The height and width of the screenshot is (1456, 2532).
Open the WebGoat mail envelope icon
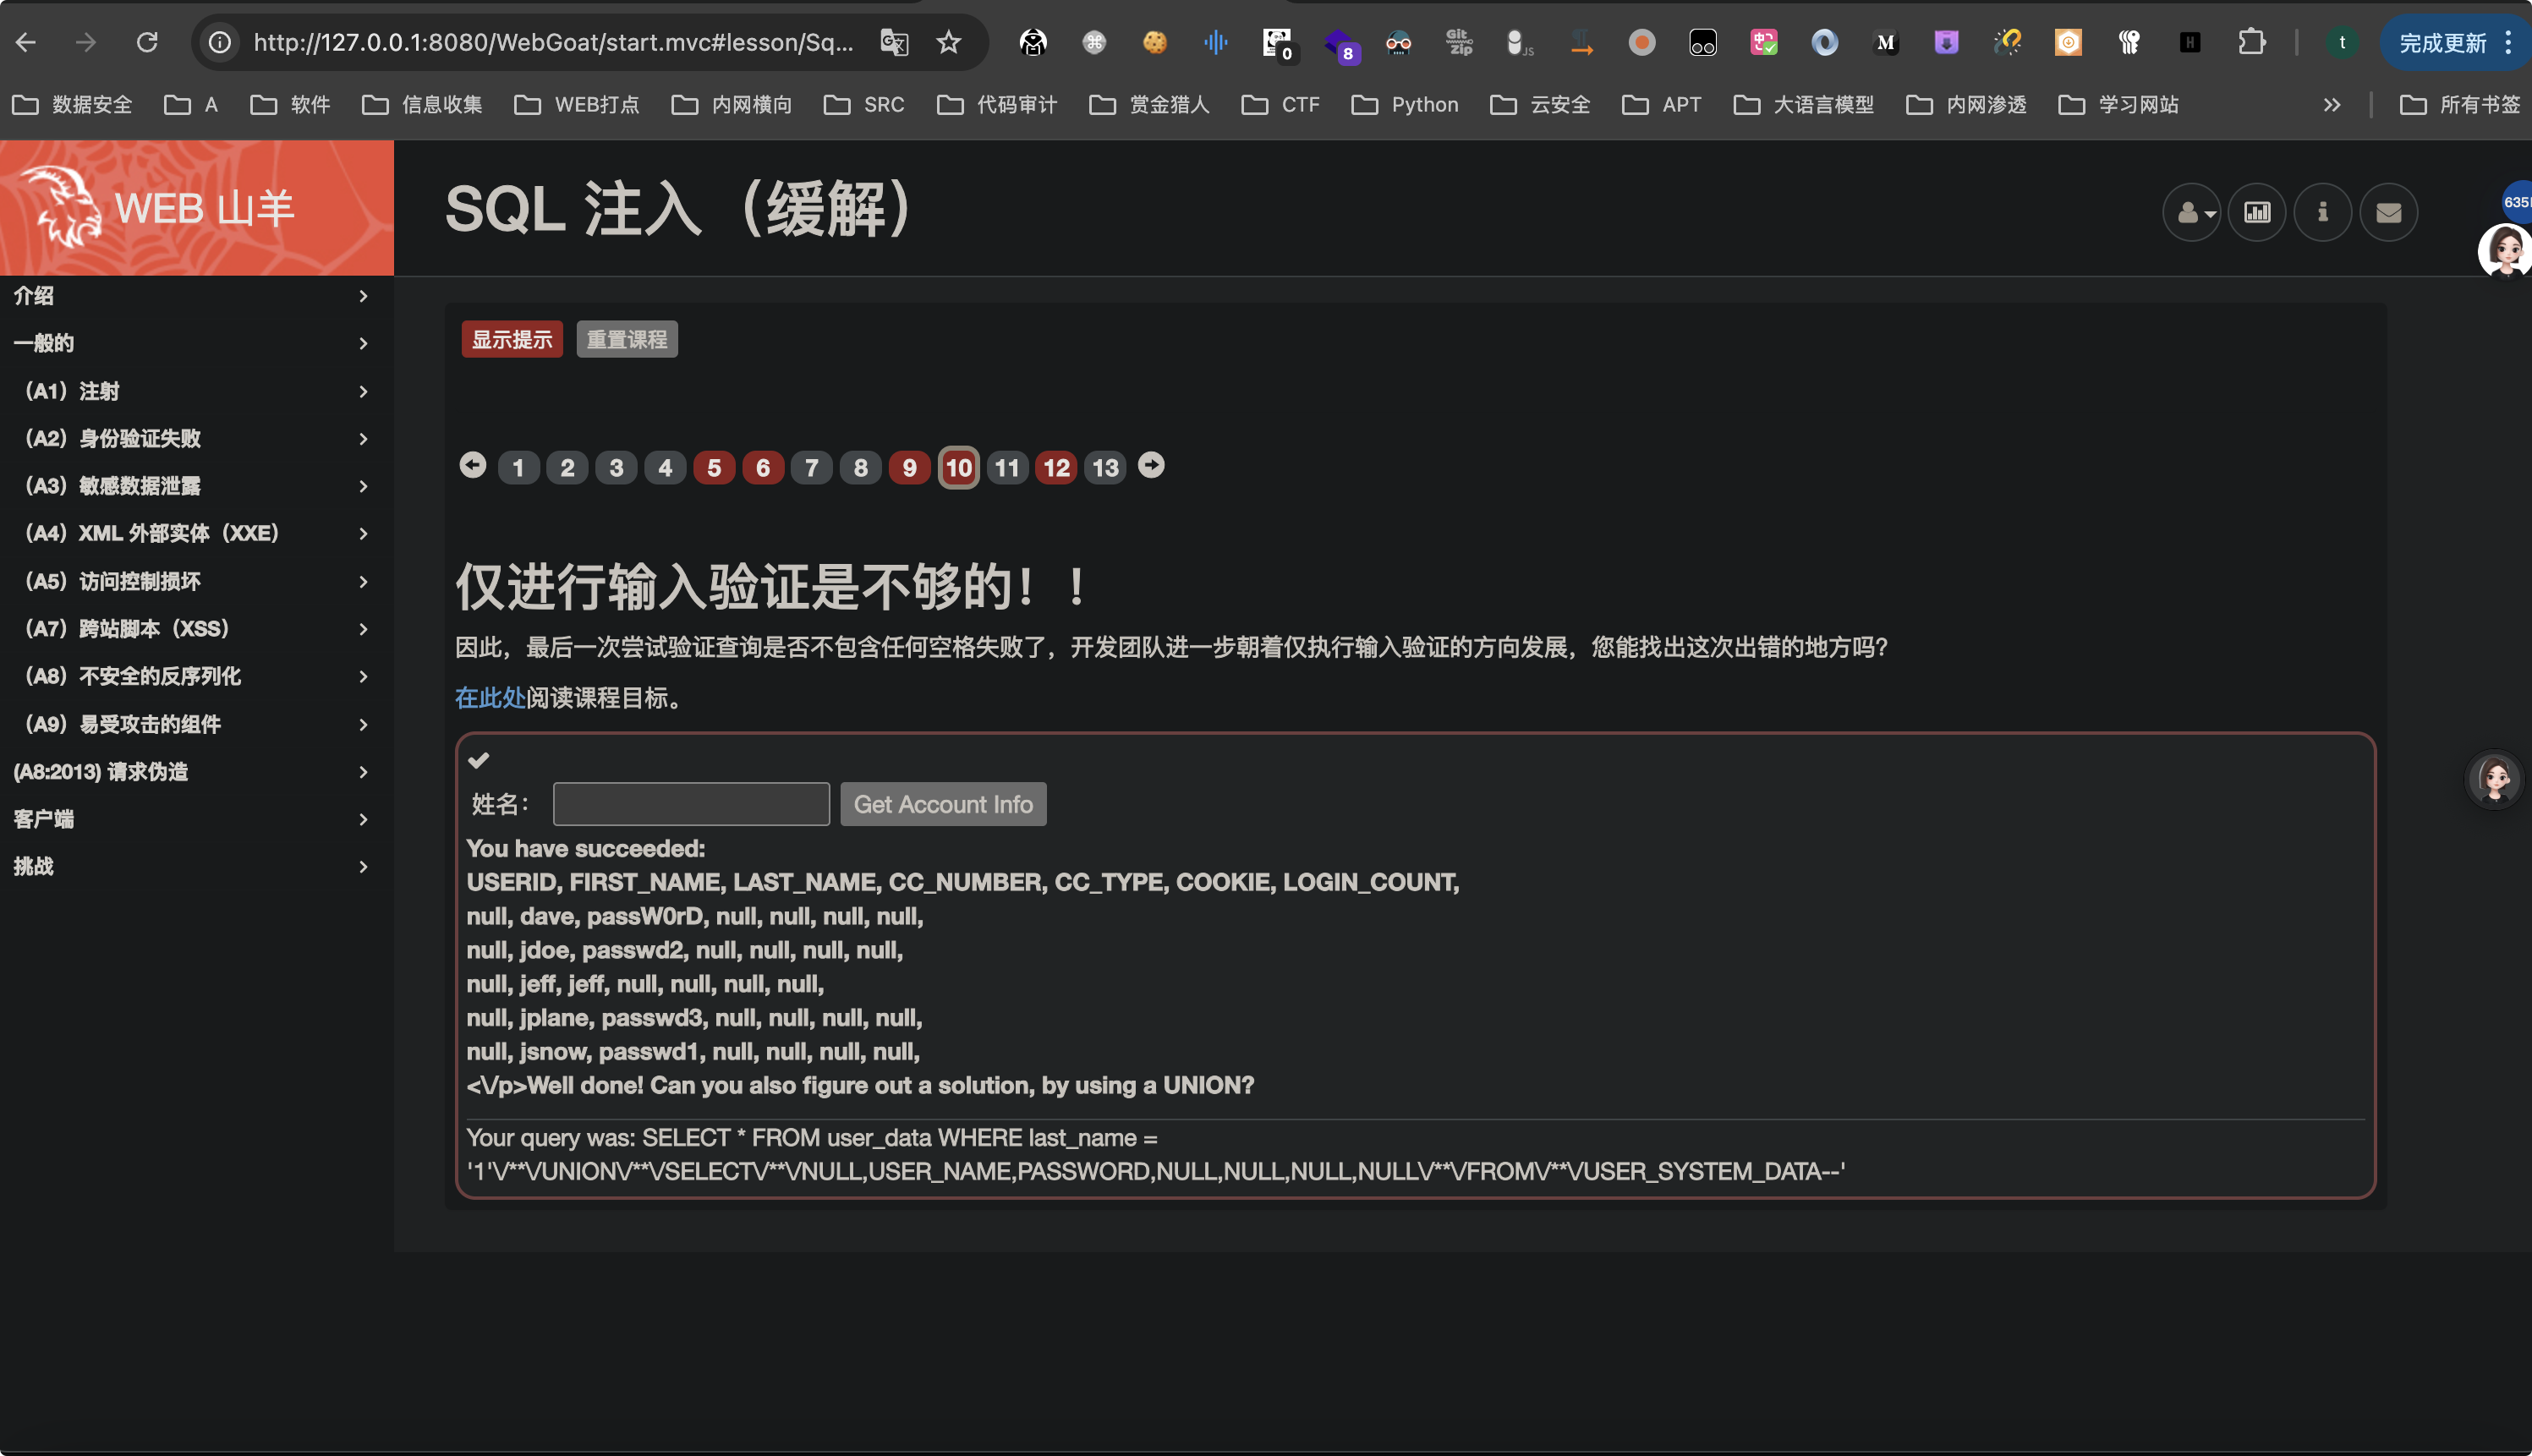pyautogui.click(x=2388, y=212)
